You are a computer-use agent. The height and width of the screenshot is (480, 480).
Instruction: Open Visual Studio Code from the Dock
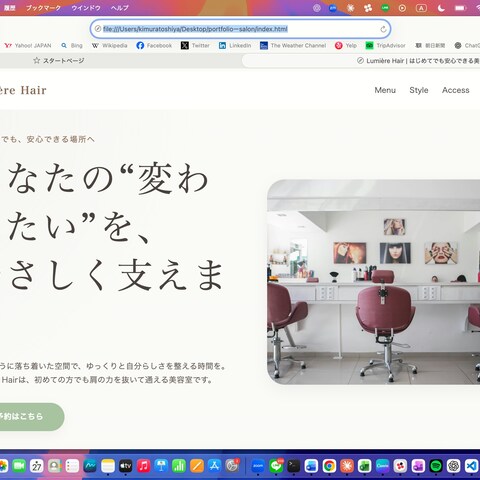(x=472, y=466)
